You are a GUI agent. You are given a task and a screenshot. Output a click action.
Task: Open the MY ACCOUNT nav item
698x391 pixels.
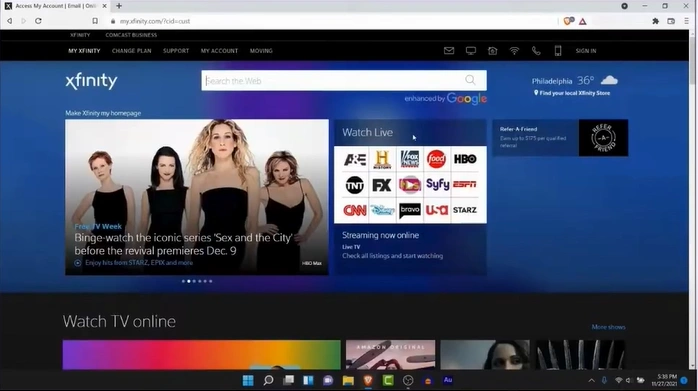click(x=219, y=51)
